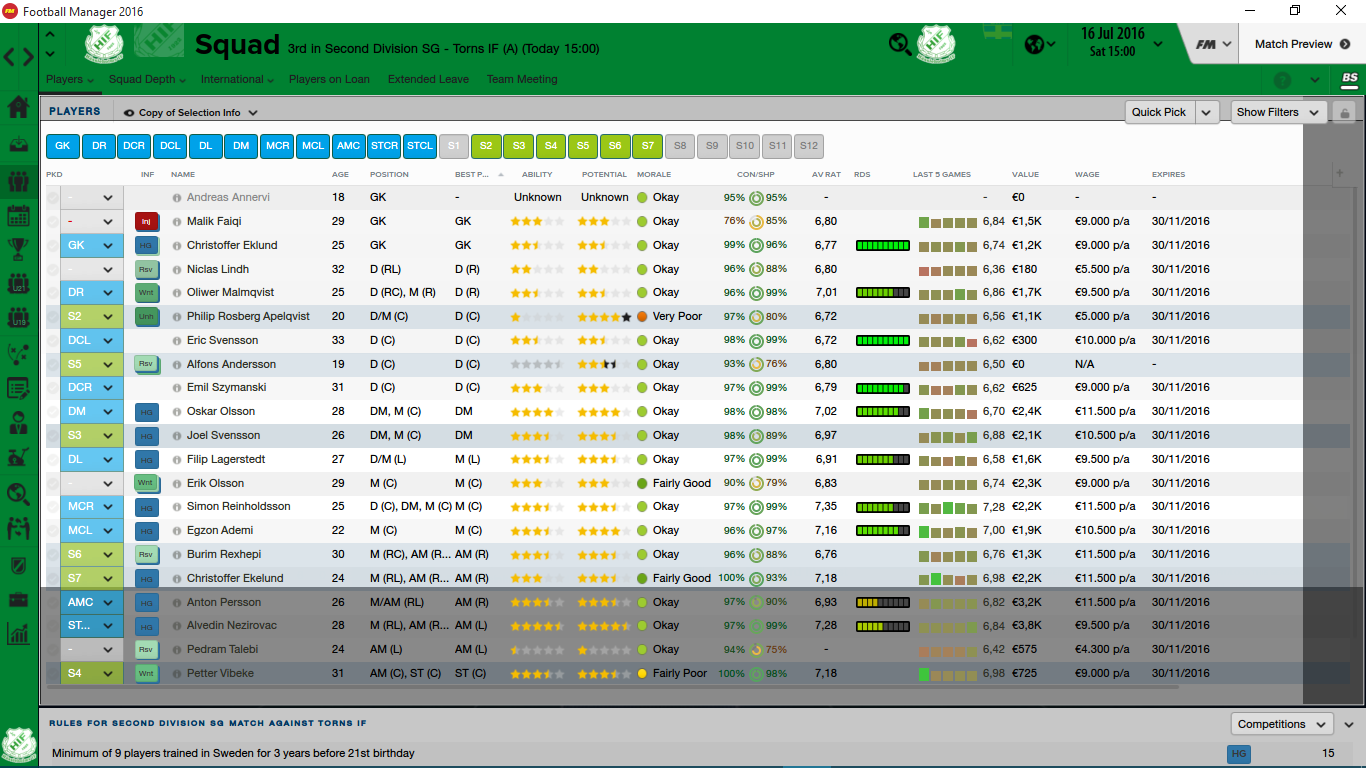Image resolution: width=1366 pixels, height=768 pixels.
Task: Tick the selection circle for Eric Svensson
Action: (53, 341)
